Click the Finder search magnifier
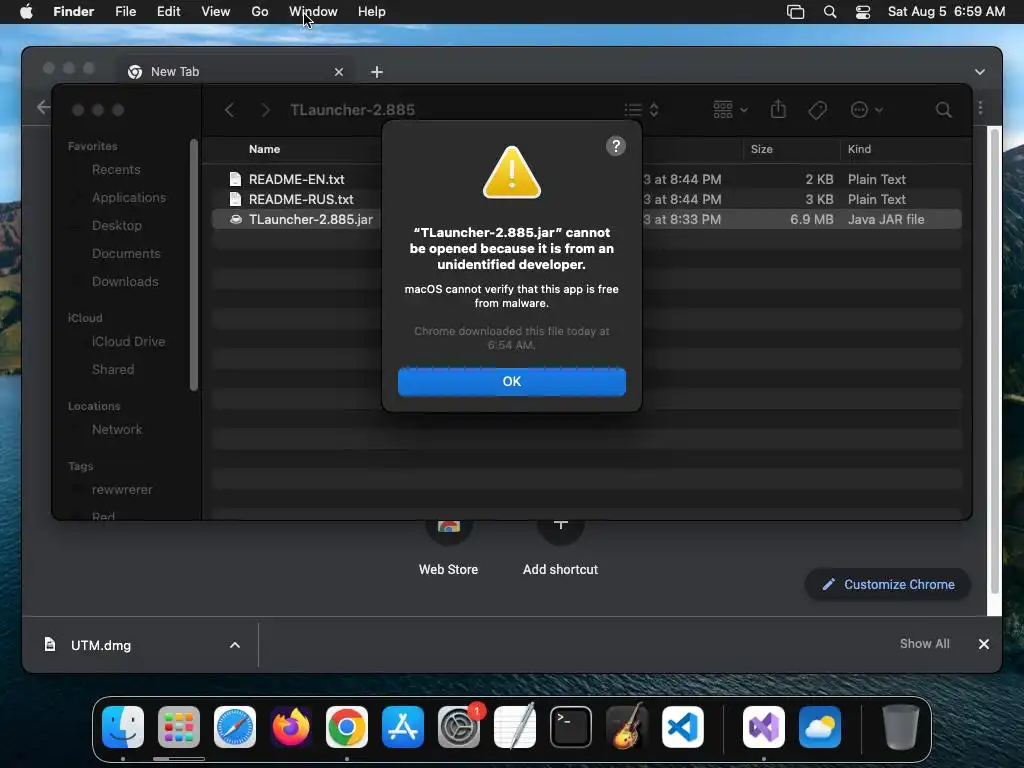 (943, 110)
